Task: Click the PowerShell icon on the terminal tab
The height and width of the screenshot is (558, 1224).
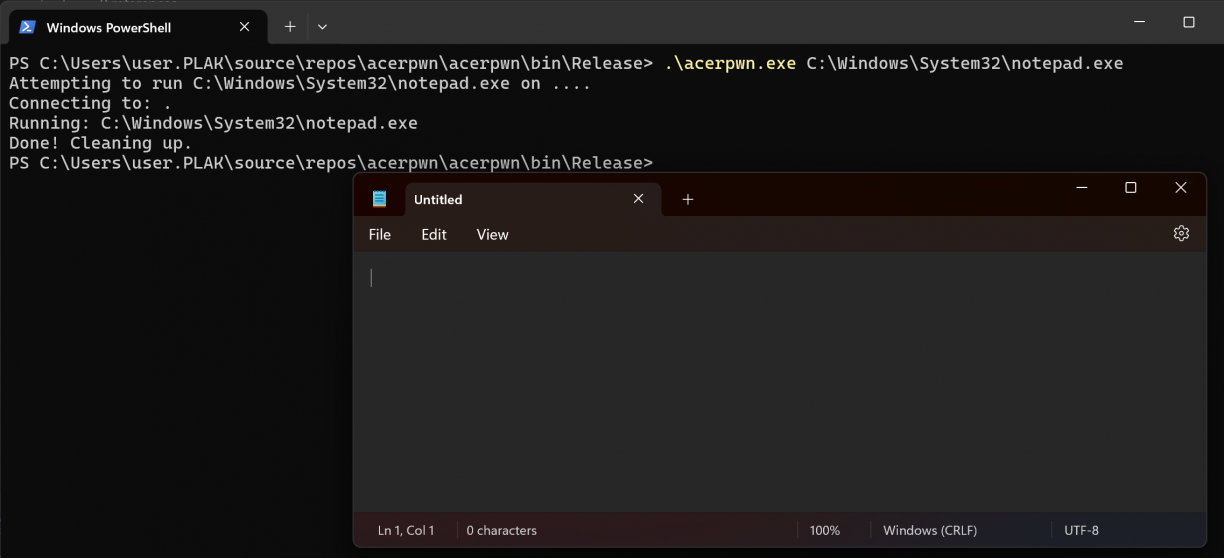Action: [28, 27]
